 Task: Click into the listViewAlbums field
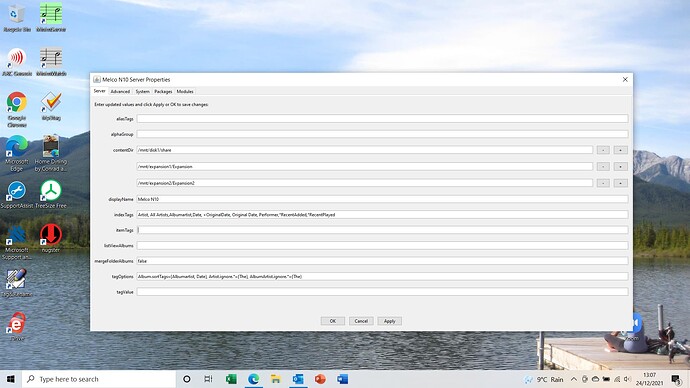click(x=382, y=245)
